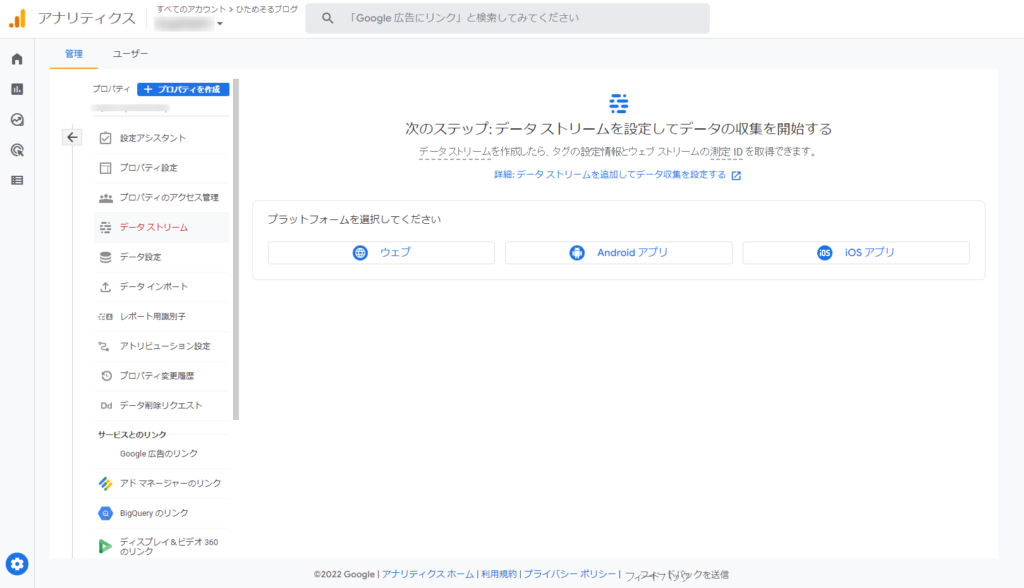Viewport: 1024px width, 588px height.
Task: Click the Google Analytics logo
Action: (17, 18)
